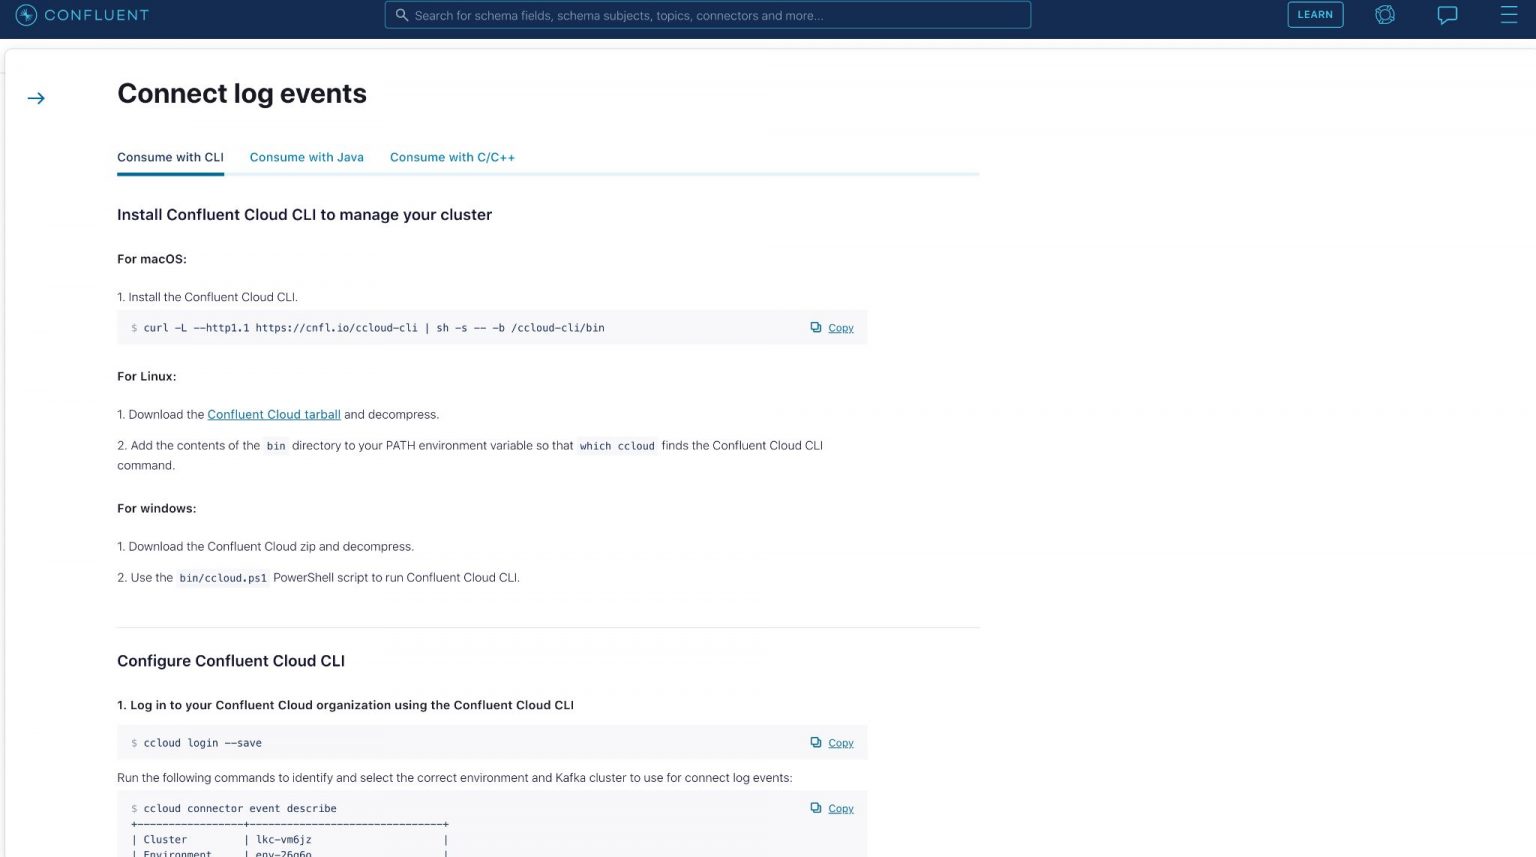Open the support lifering icon

pyautogui.click(x=1384, y=15)
